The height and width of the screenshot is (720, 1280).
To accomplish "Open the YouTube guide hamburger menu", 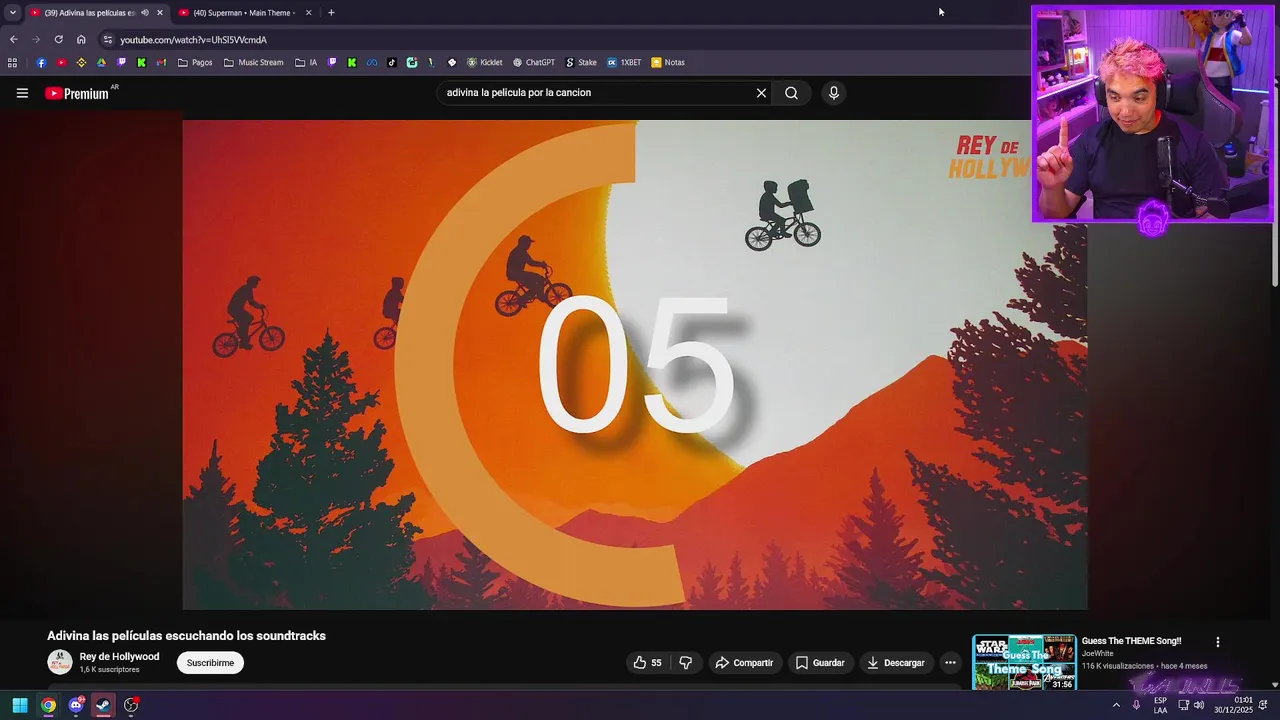I will pos(22,93).
